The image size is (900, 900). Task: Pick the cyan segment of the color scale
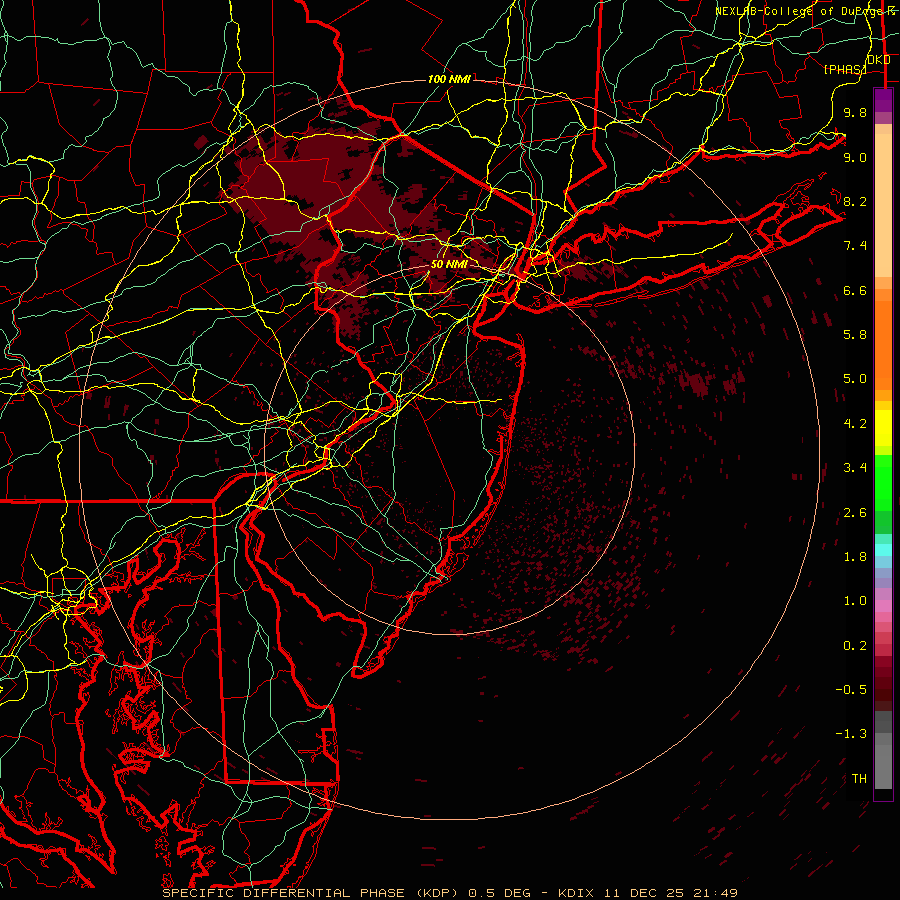pos(883,550)
